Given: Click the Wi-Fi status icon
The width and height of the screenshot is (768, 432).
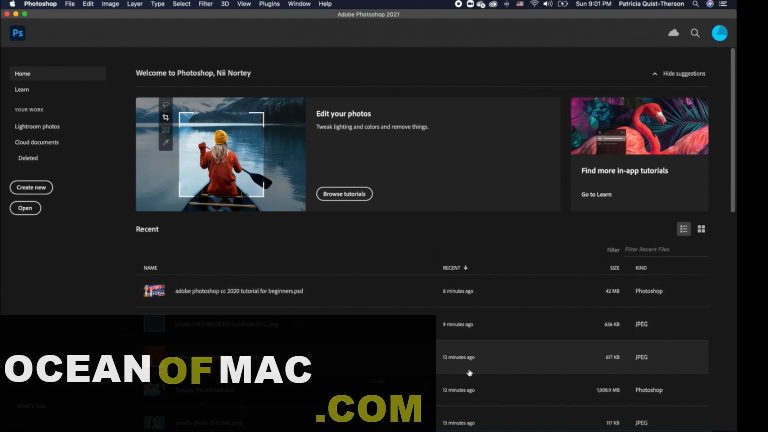Looking at the screenshot, I should point(534,4).
